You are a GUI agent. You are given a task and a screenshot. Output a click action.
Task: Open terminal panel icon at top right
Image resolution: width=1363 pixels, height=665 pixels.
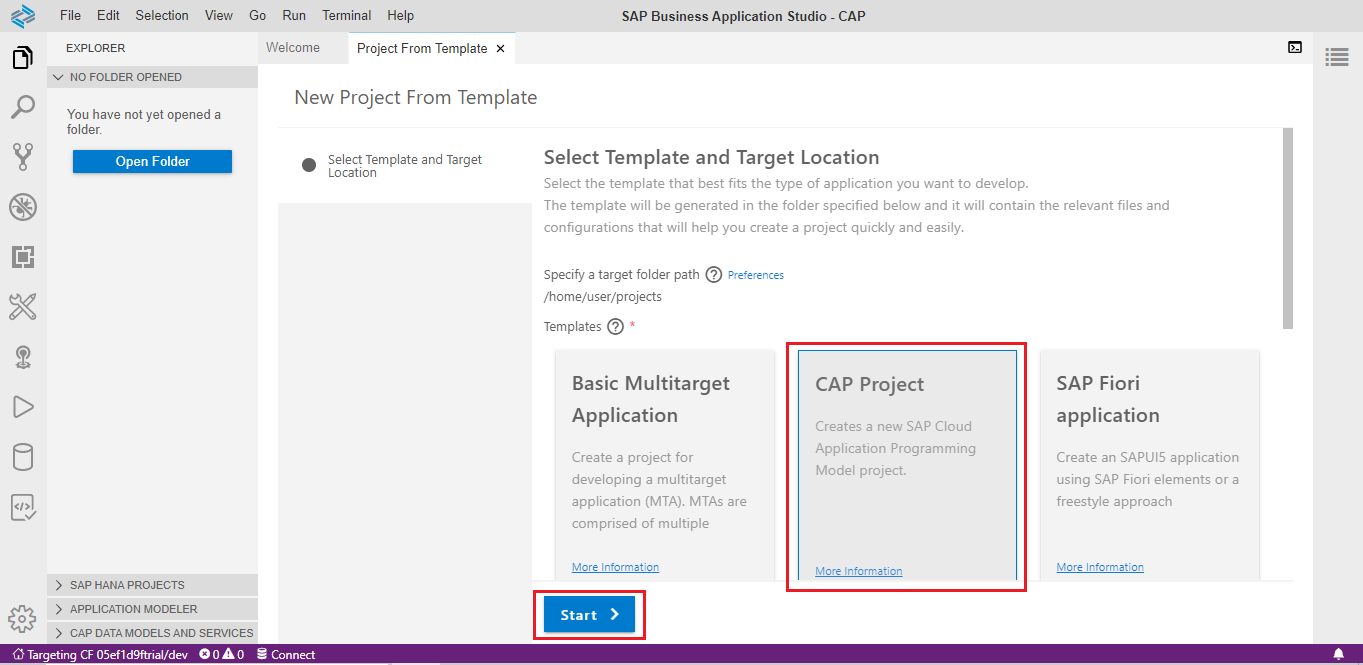click(1294, 47)
